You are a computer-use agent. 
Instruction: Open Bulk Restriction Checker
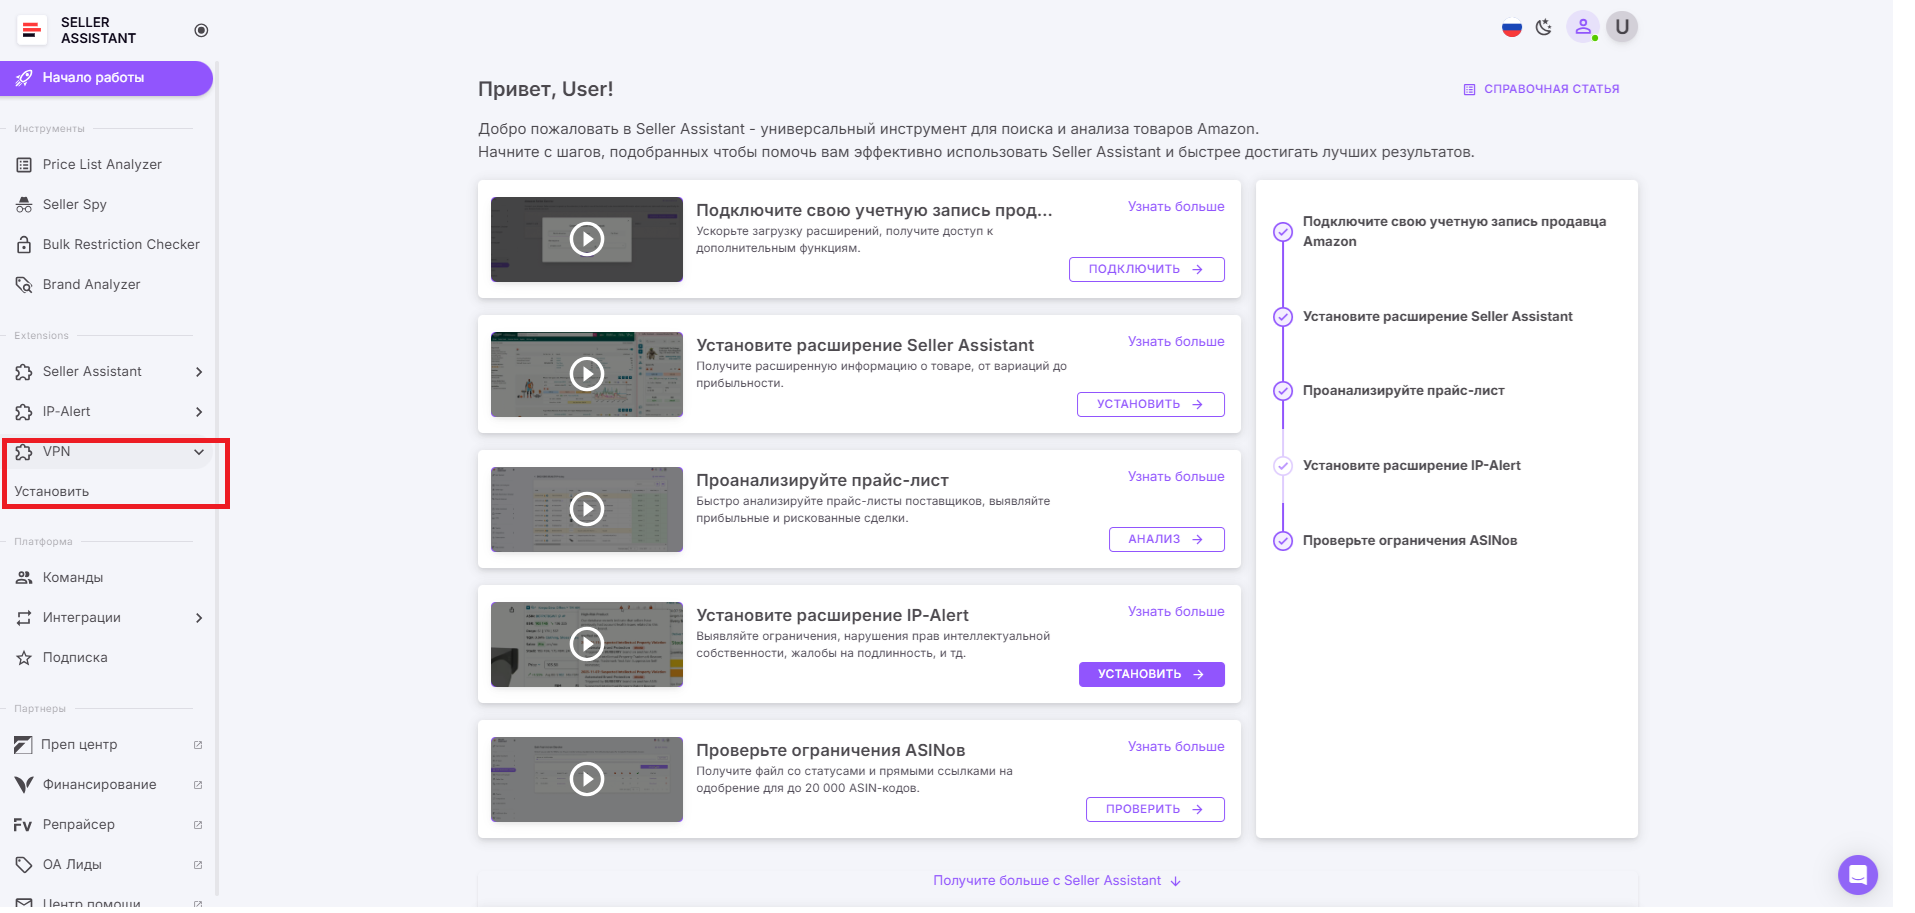120,244
